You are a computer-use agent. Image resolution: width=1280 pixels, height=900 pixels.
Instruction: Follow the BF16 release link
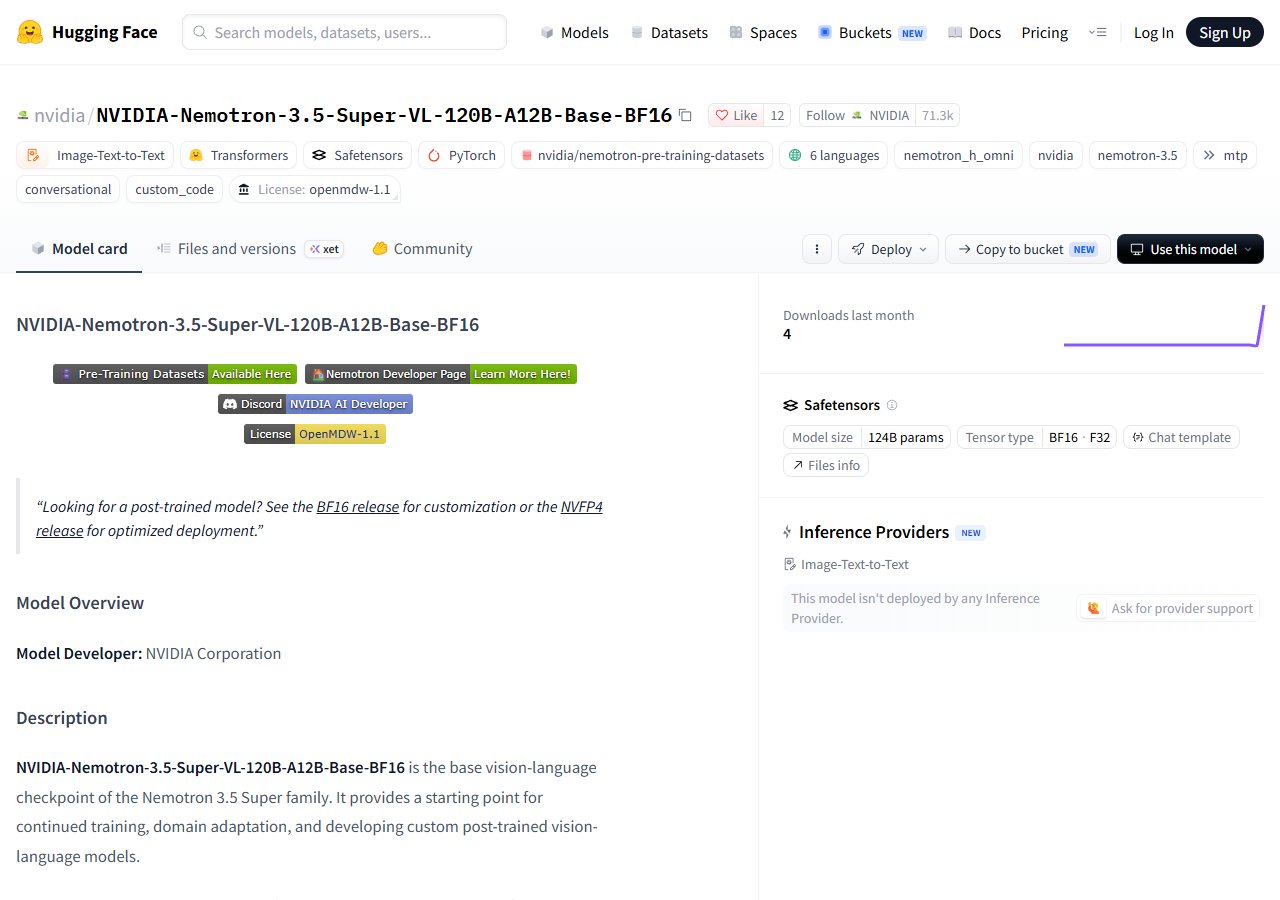(358, 506)
